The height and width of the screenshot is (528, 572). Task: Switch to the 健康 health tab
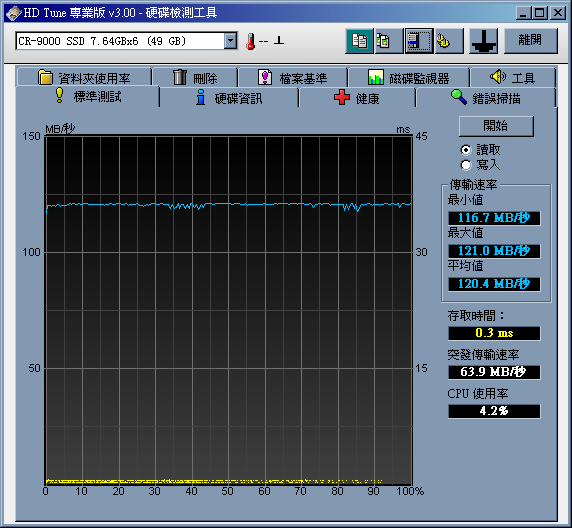coord(357,98)
